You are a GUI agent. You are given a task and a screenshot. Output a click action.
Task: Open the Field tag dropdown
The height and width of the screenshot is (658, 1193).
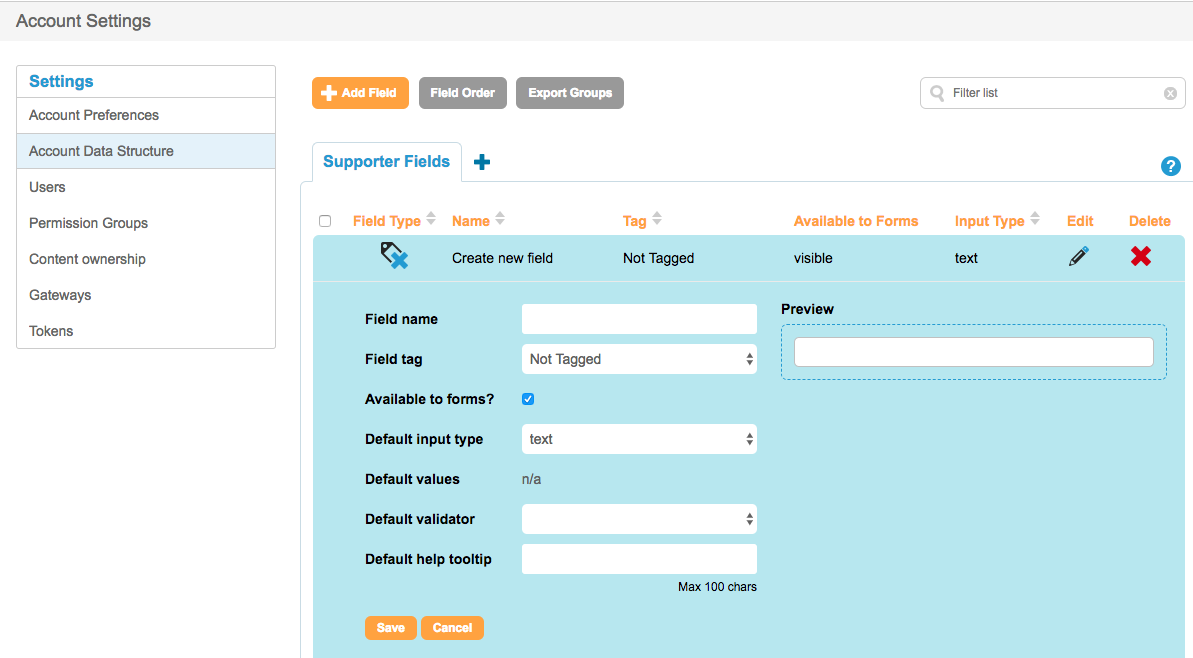click(x=639, y=359)
